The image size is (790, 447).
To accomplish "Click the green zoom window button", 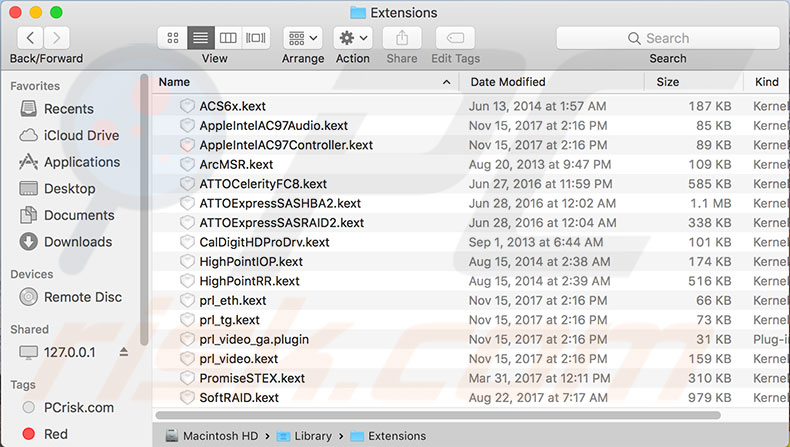I will 56,12.
